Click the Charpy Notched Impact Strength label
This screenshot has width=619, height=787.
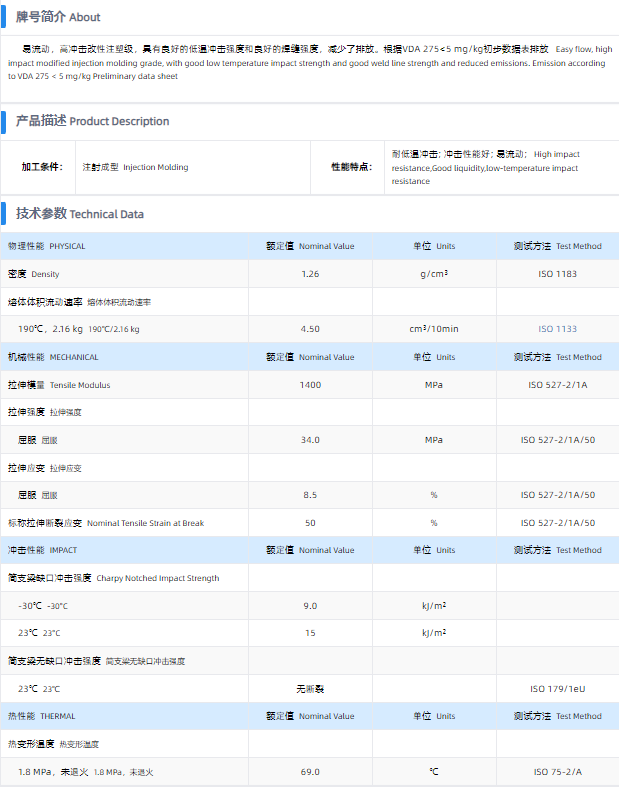coord(113,578)
